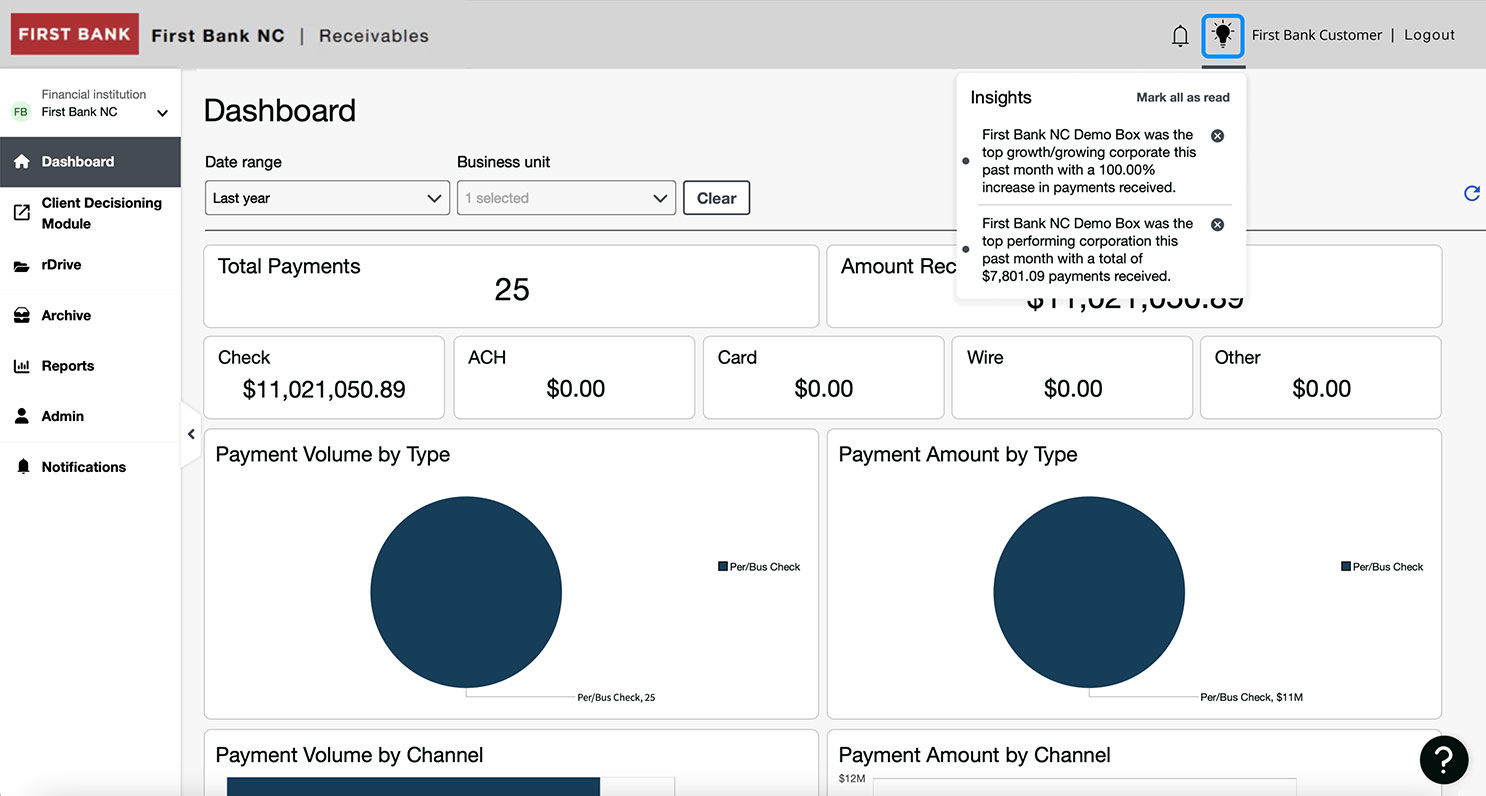The height and width of the screenshot is (796, 1486).
Task: Click the FB institution avatar badge
Action: (21, 112)
